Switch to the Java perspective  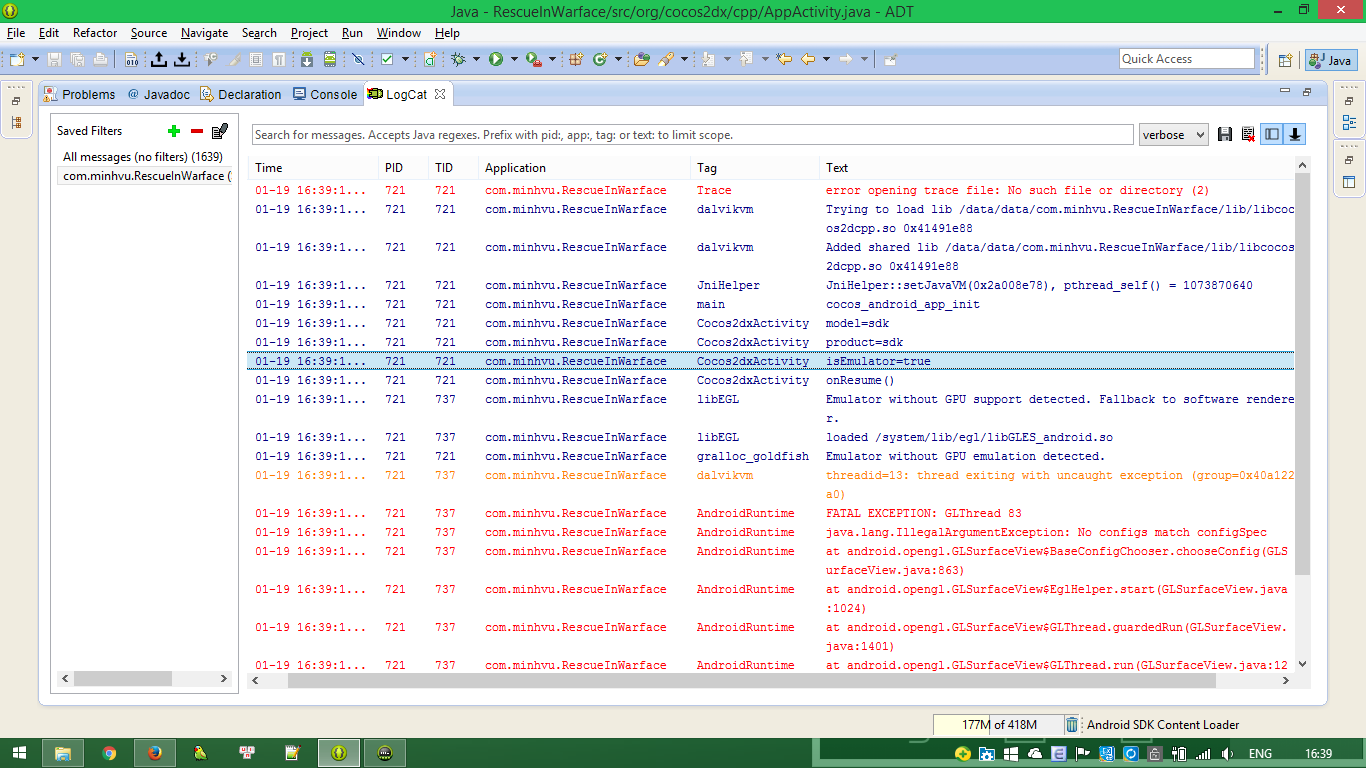pyautogui.click(x=1330, y=60)
